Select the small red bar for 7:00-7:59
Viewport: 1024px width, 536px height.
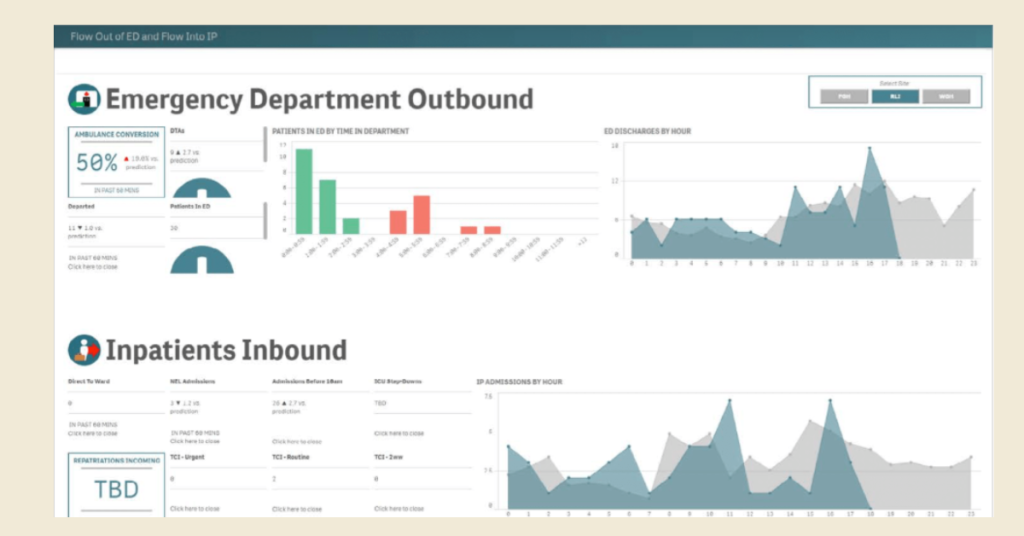(469, 230)
